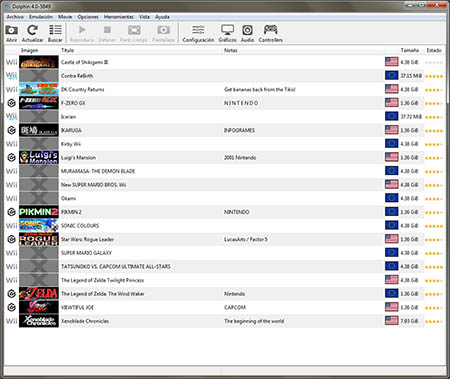Select the SUPER MARIO GALAXY title
This screenshot has height=379, width=450.
click(x=86, y=253)
